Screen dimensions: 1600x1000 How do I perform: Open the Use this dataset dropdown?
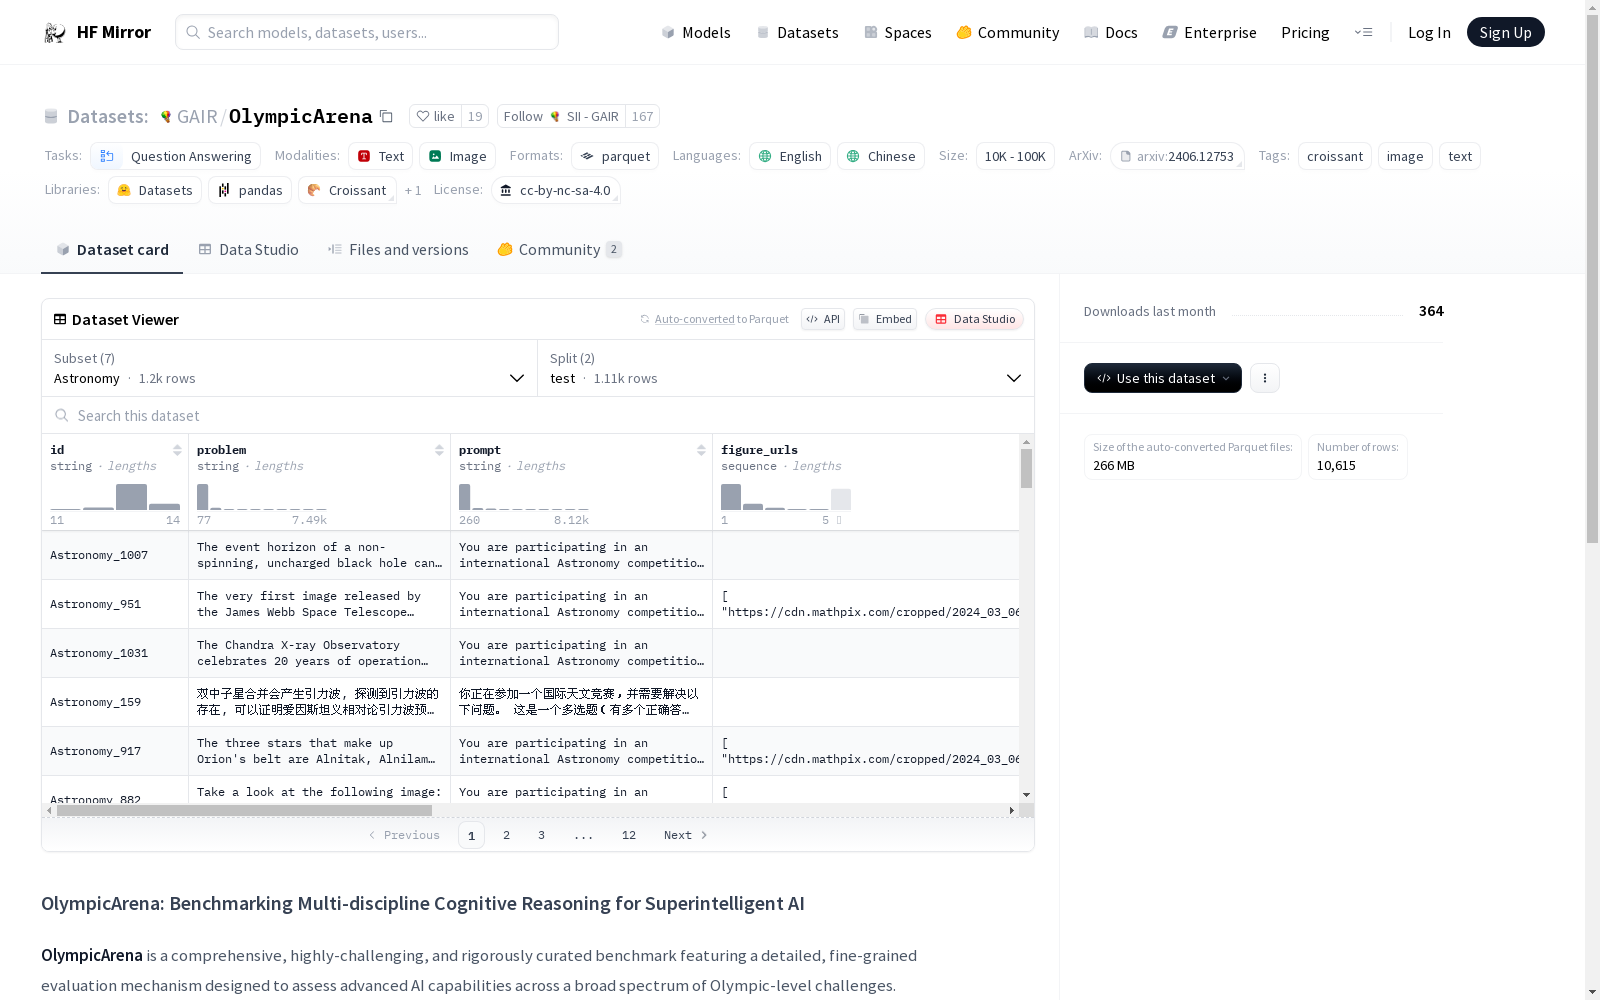pos(1163,378)
